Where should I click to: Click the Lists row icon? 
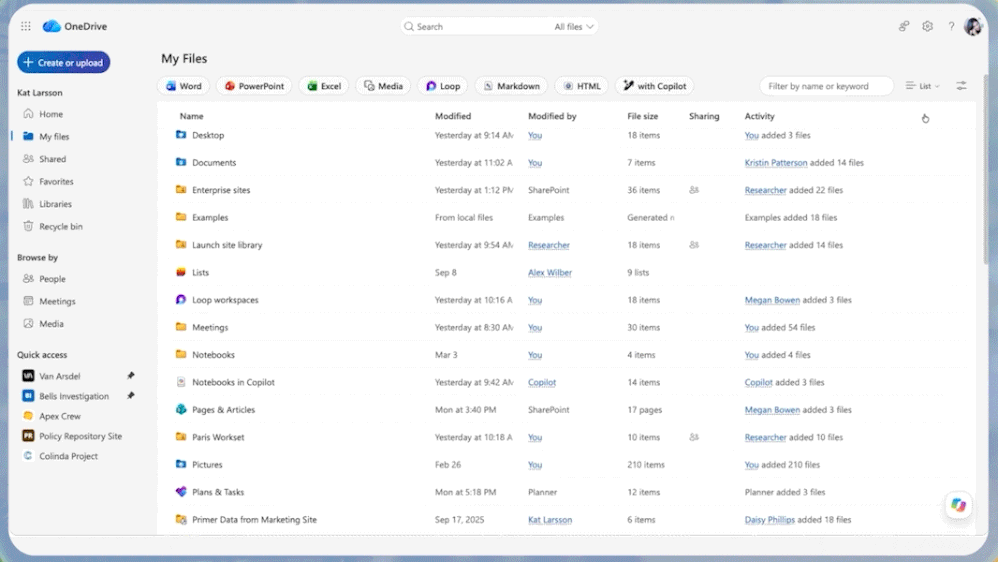181,272
